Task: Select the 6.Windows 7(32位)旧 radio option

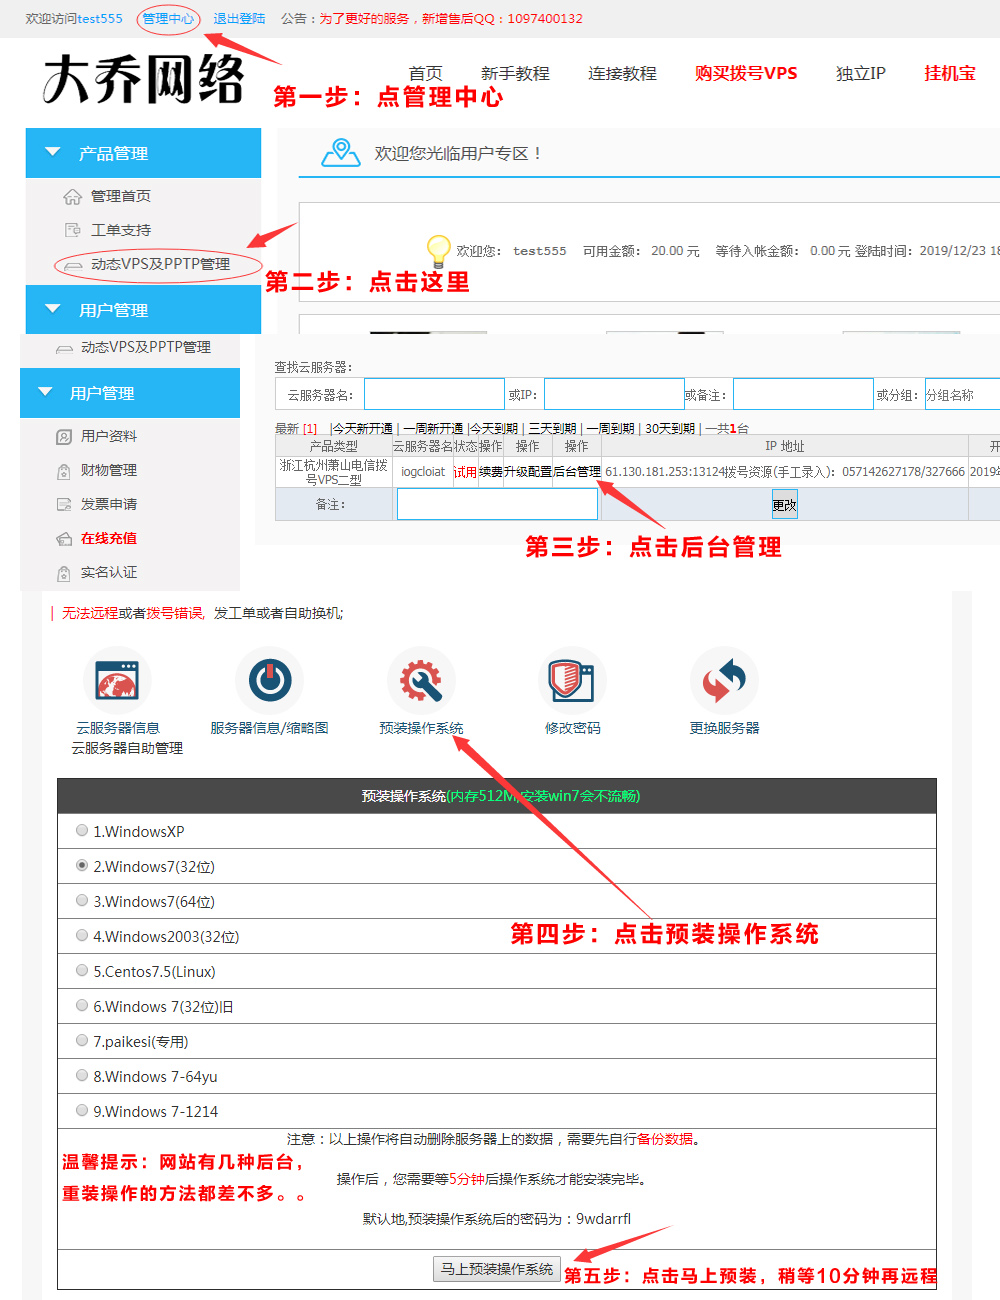Action: click(x=82, y=1005)
